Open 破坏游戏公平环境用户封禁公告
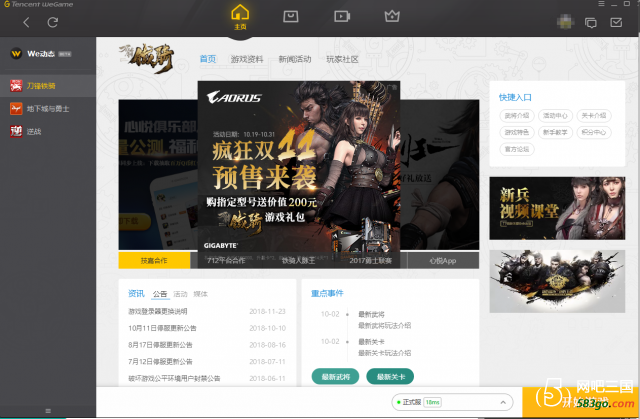Viewport: 640px width, 419px height. point(174,378)
